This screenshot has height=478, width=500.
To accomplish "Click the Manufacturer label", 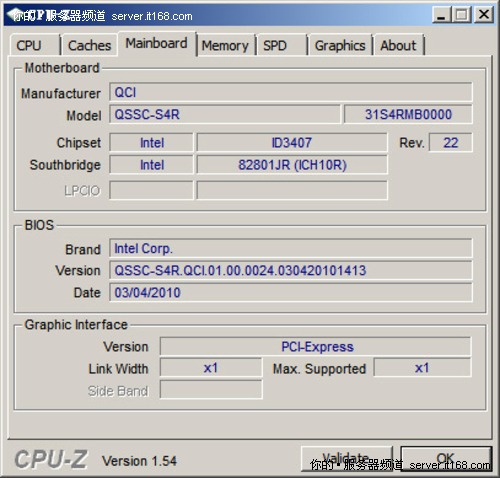I will [x=61, y=93].
